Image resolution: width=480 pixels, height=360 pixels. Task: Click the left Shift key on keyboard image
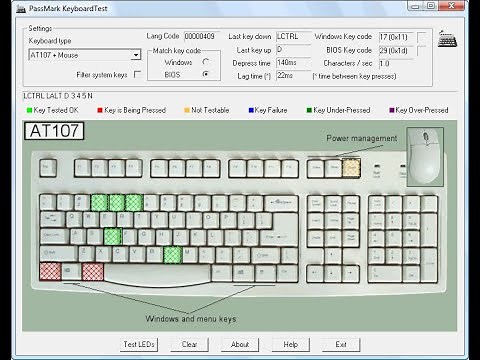point(59,254)
